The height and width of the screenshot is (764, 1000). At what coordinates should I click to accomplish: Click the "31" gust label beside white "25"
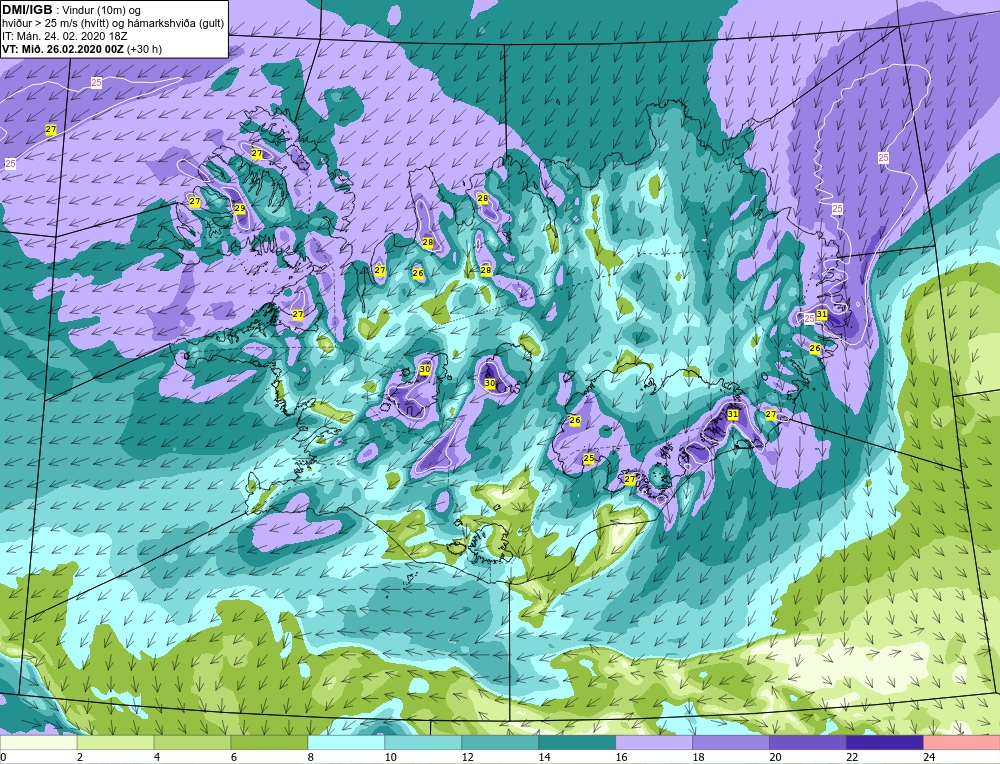point(821,314)
